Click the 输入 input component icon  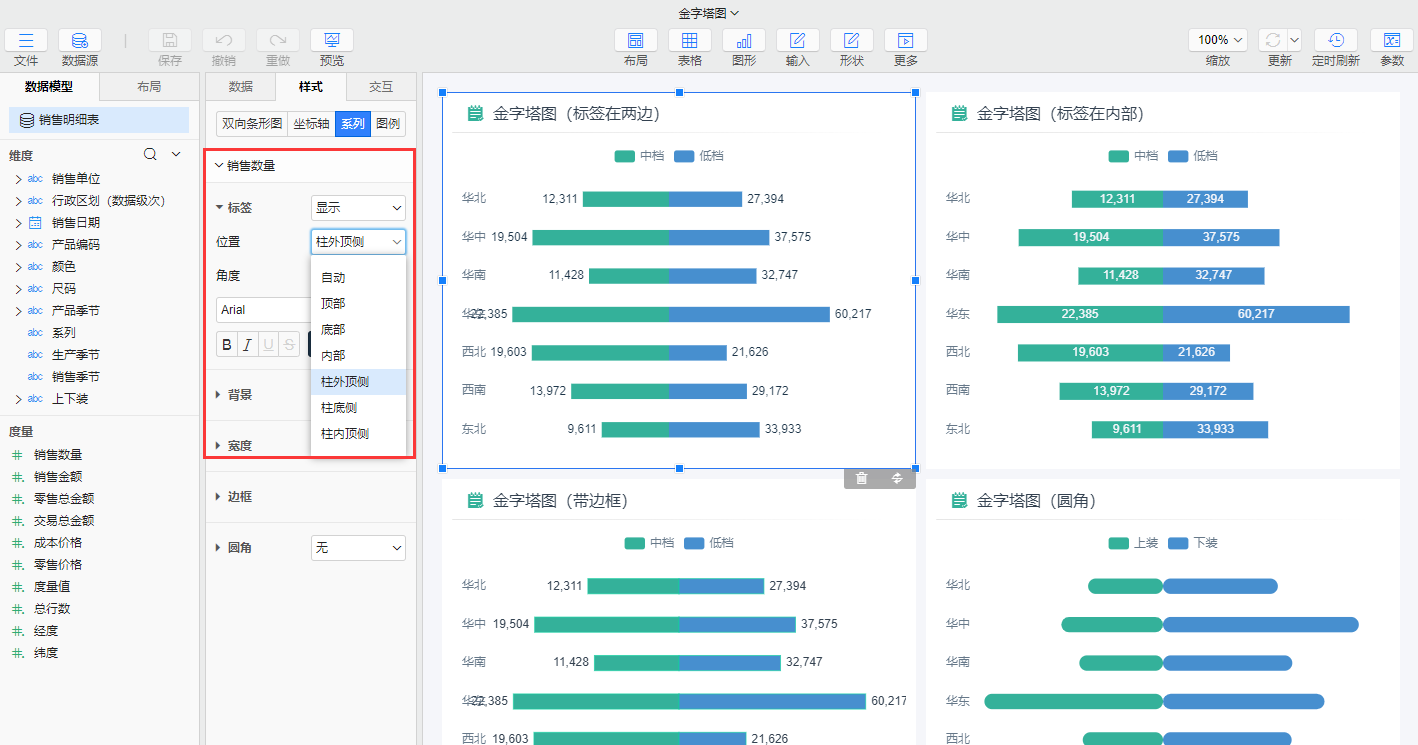click(798, 40)
